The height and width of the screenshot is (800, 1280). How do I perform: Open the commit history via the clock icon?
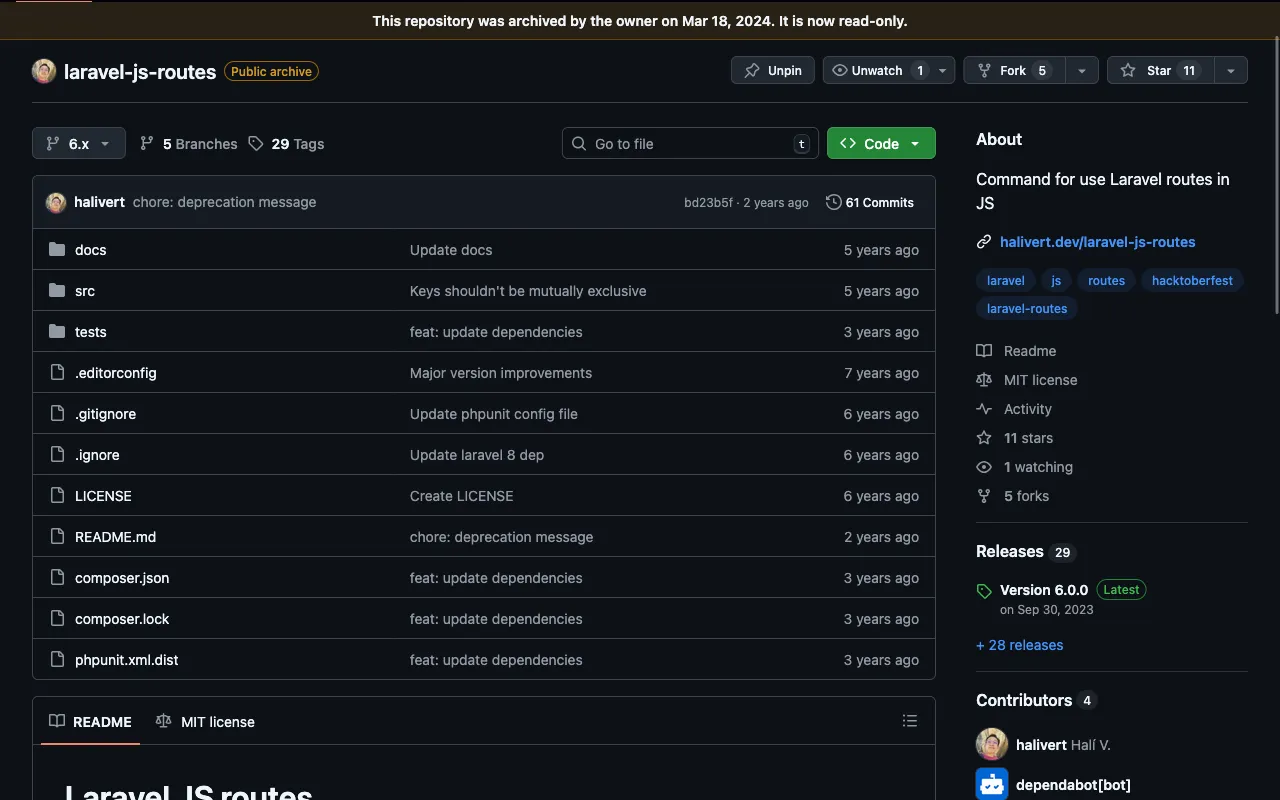tap(833, 202)
